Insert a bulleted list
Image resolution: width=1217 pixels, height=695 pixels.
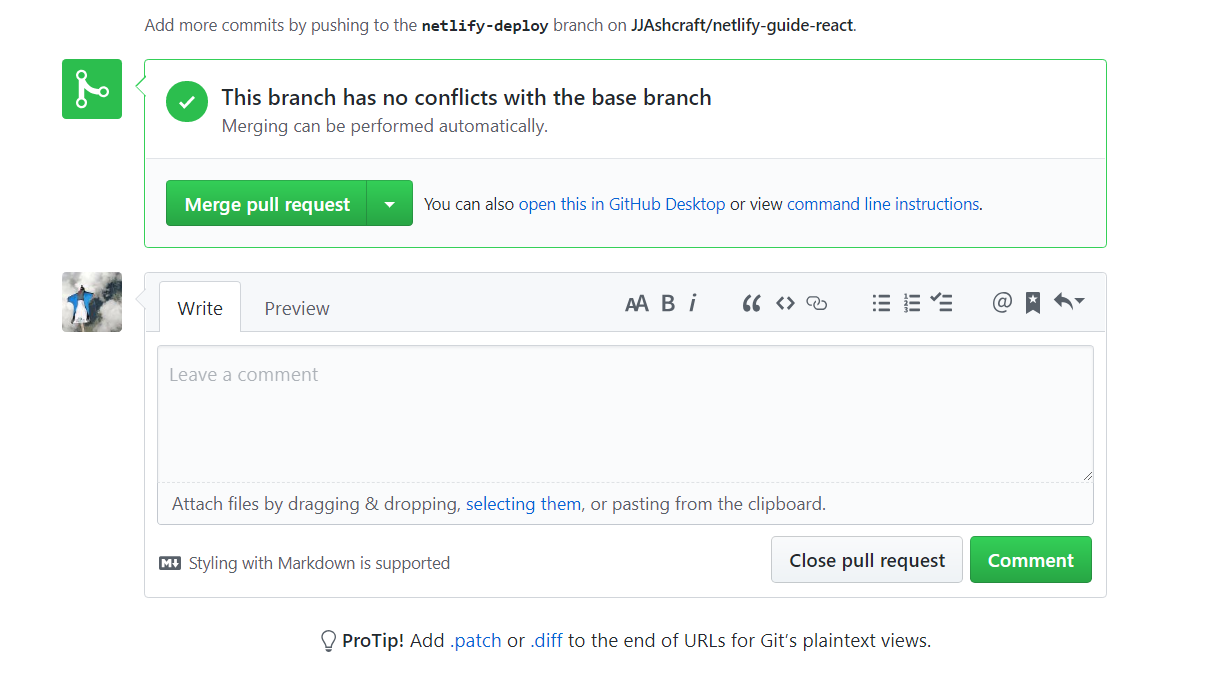pos(881,304)
